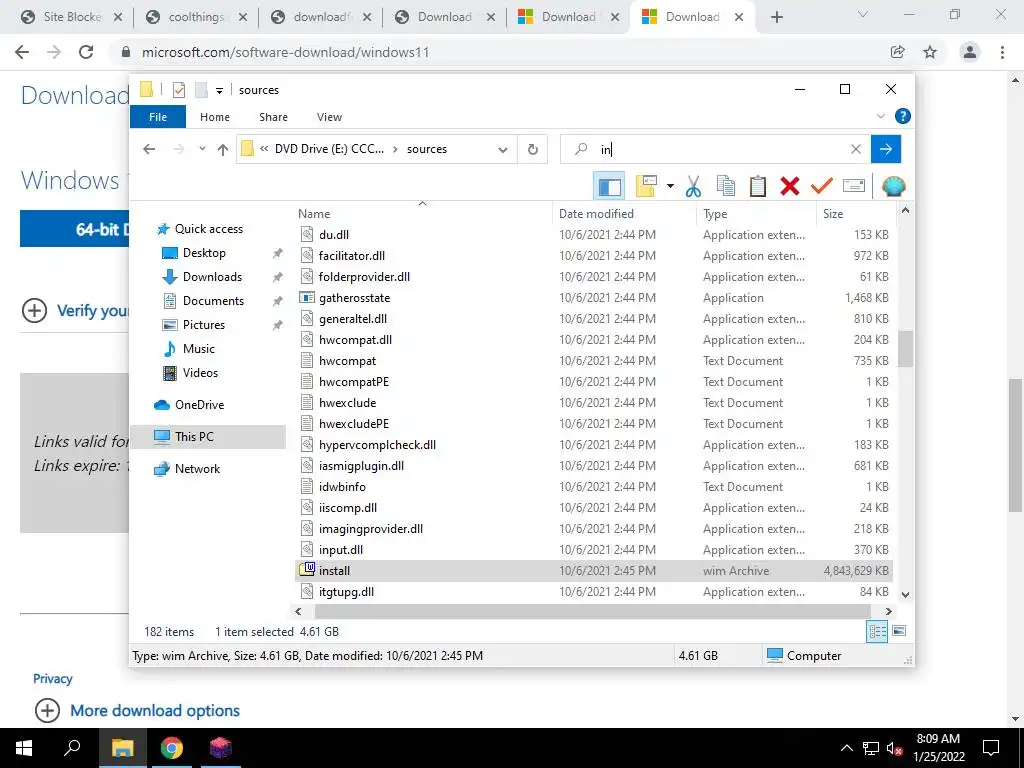Image resolution: width=1024 pixels, height=768 pixels.
Task: Select OneDrive in navigation pane
Action: click(199, 405)
